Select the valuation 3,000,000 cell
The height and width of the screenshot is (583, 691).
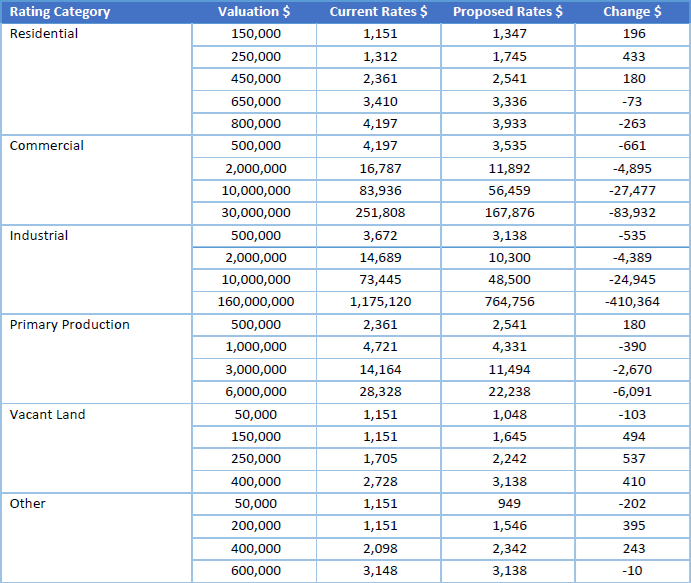[x=256, y=370]
